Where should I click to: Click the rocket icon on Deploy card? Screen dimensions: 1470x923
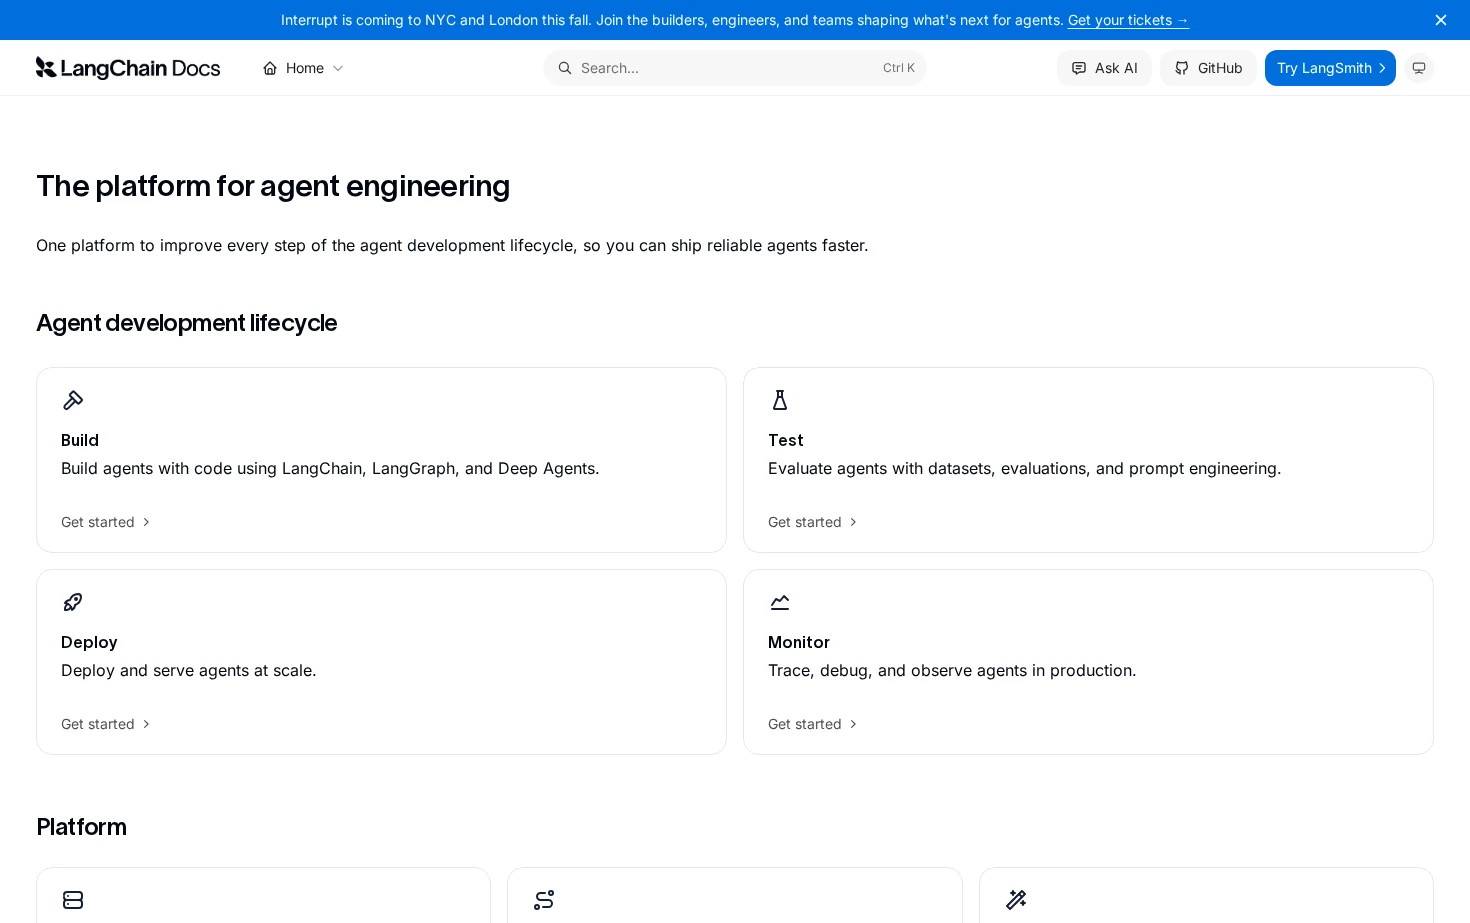pos(73,602)
